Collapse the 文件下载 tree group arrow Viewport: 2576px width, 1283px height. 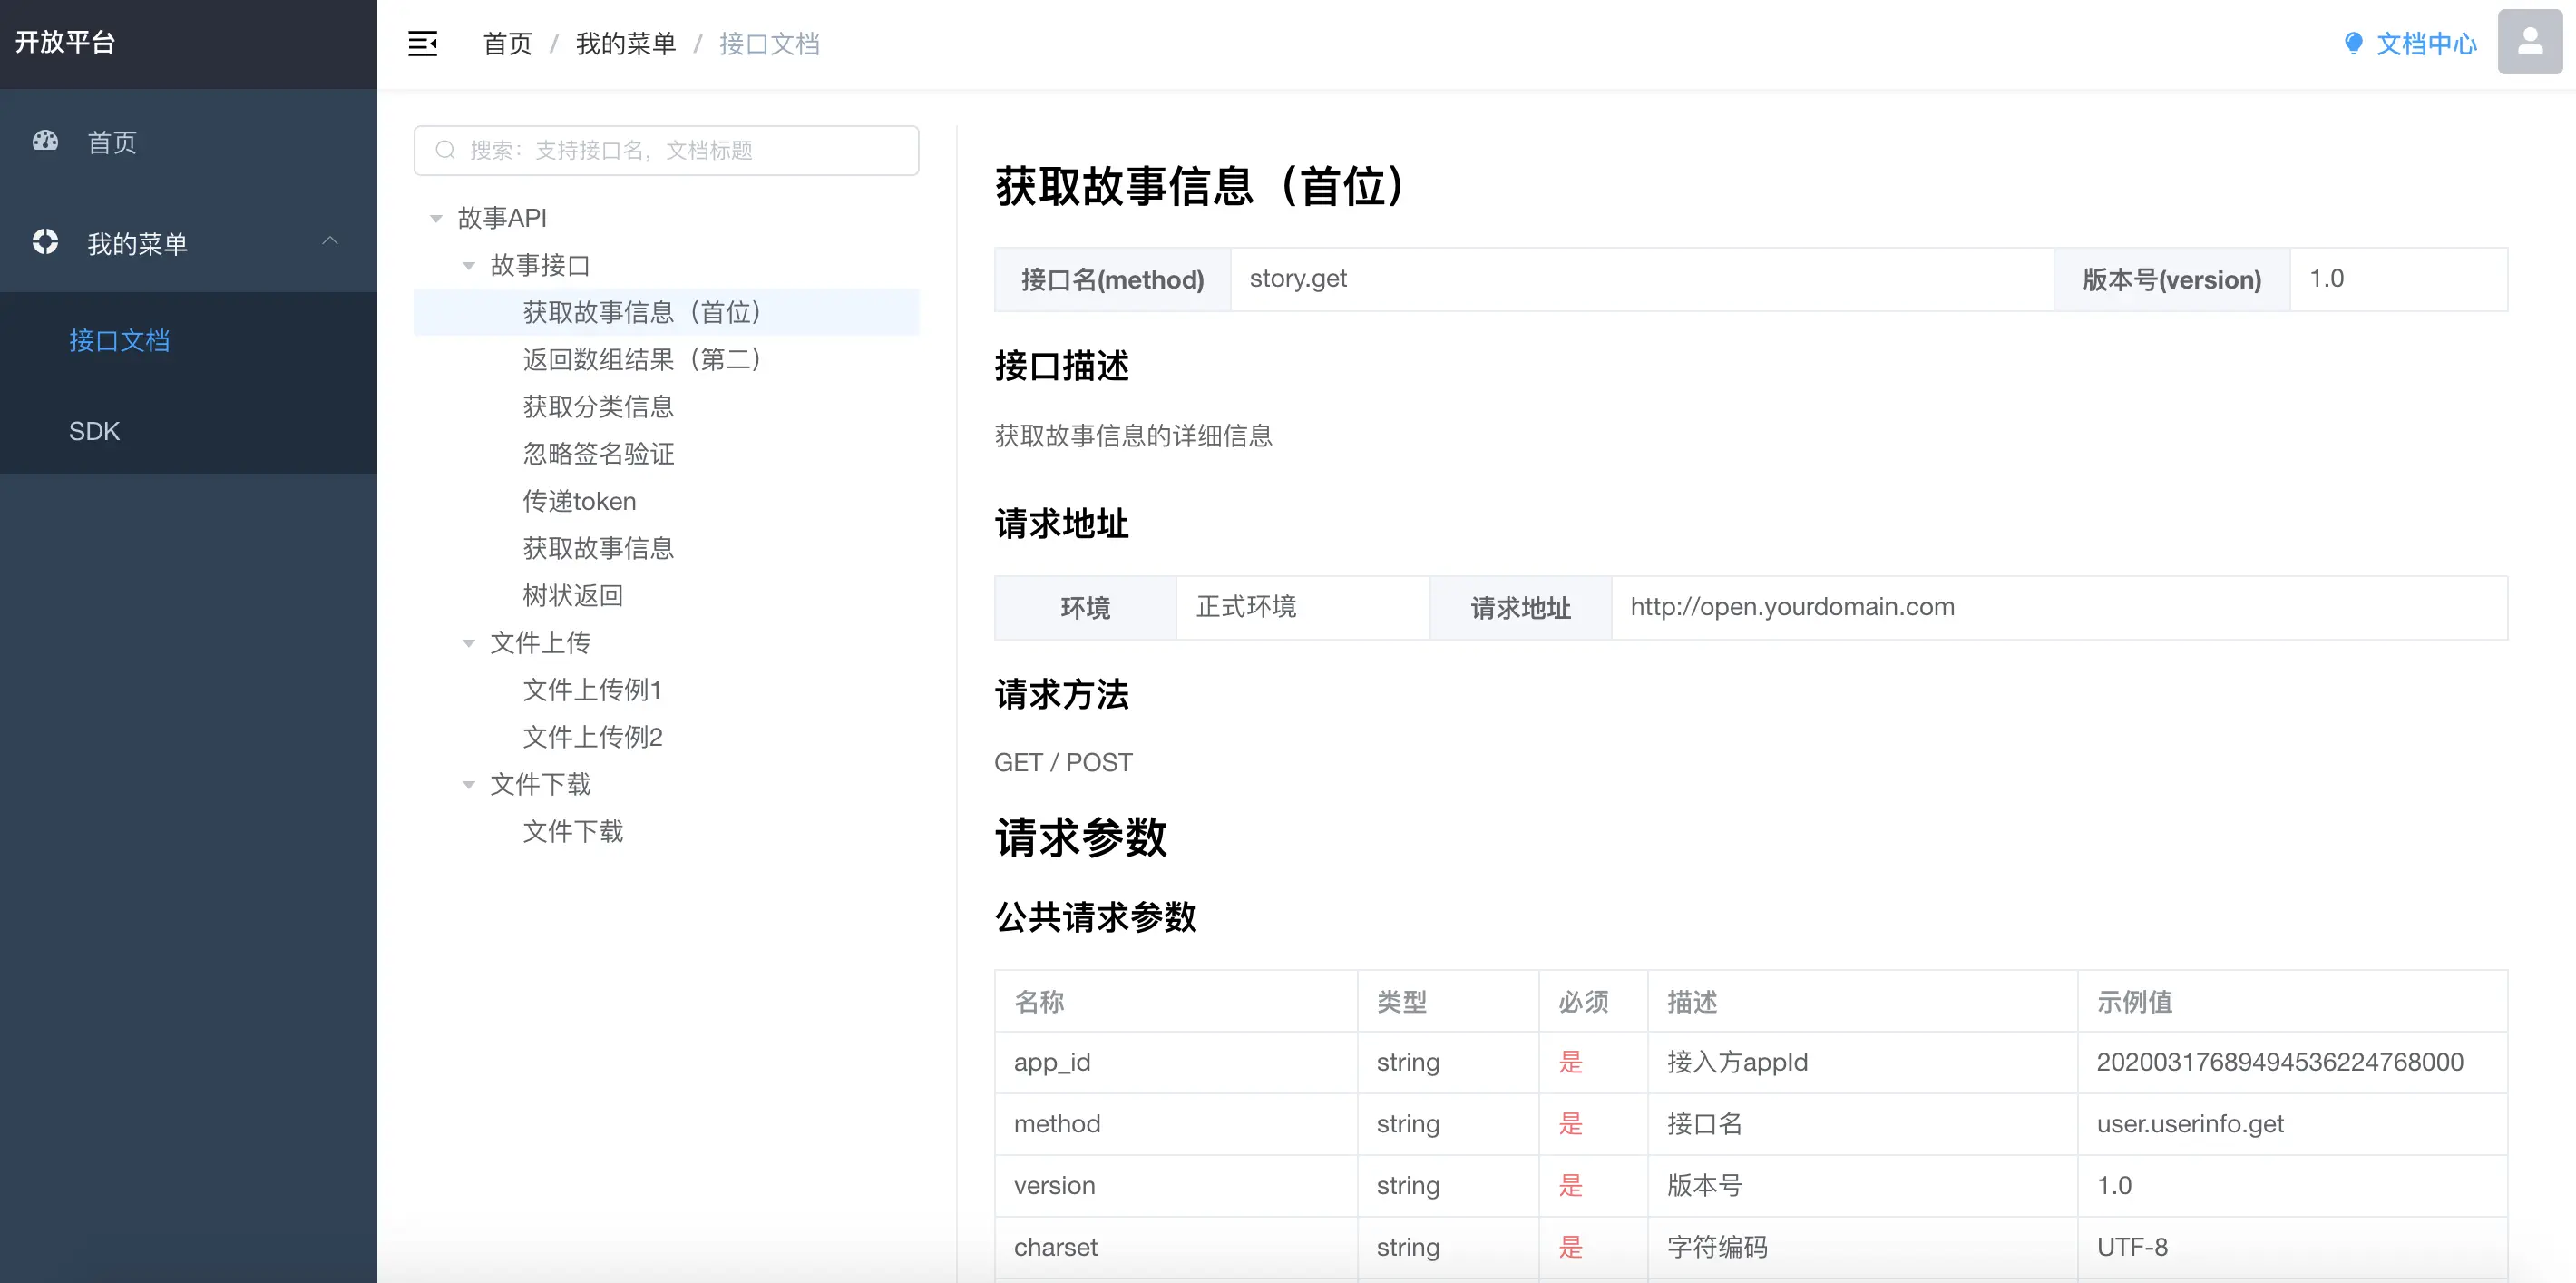coord(468,785)
